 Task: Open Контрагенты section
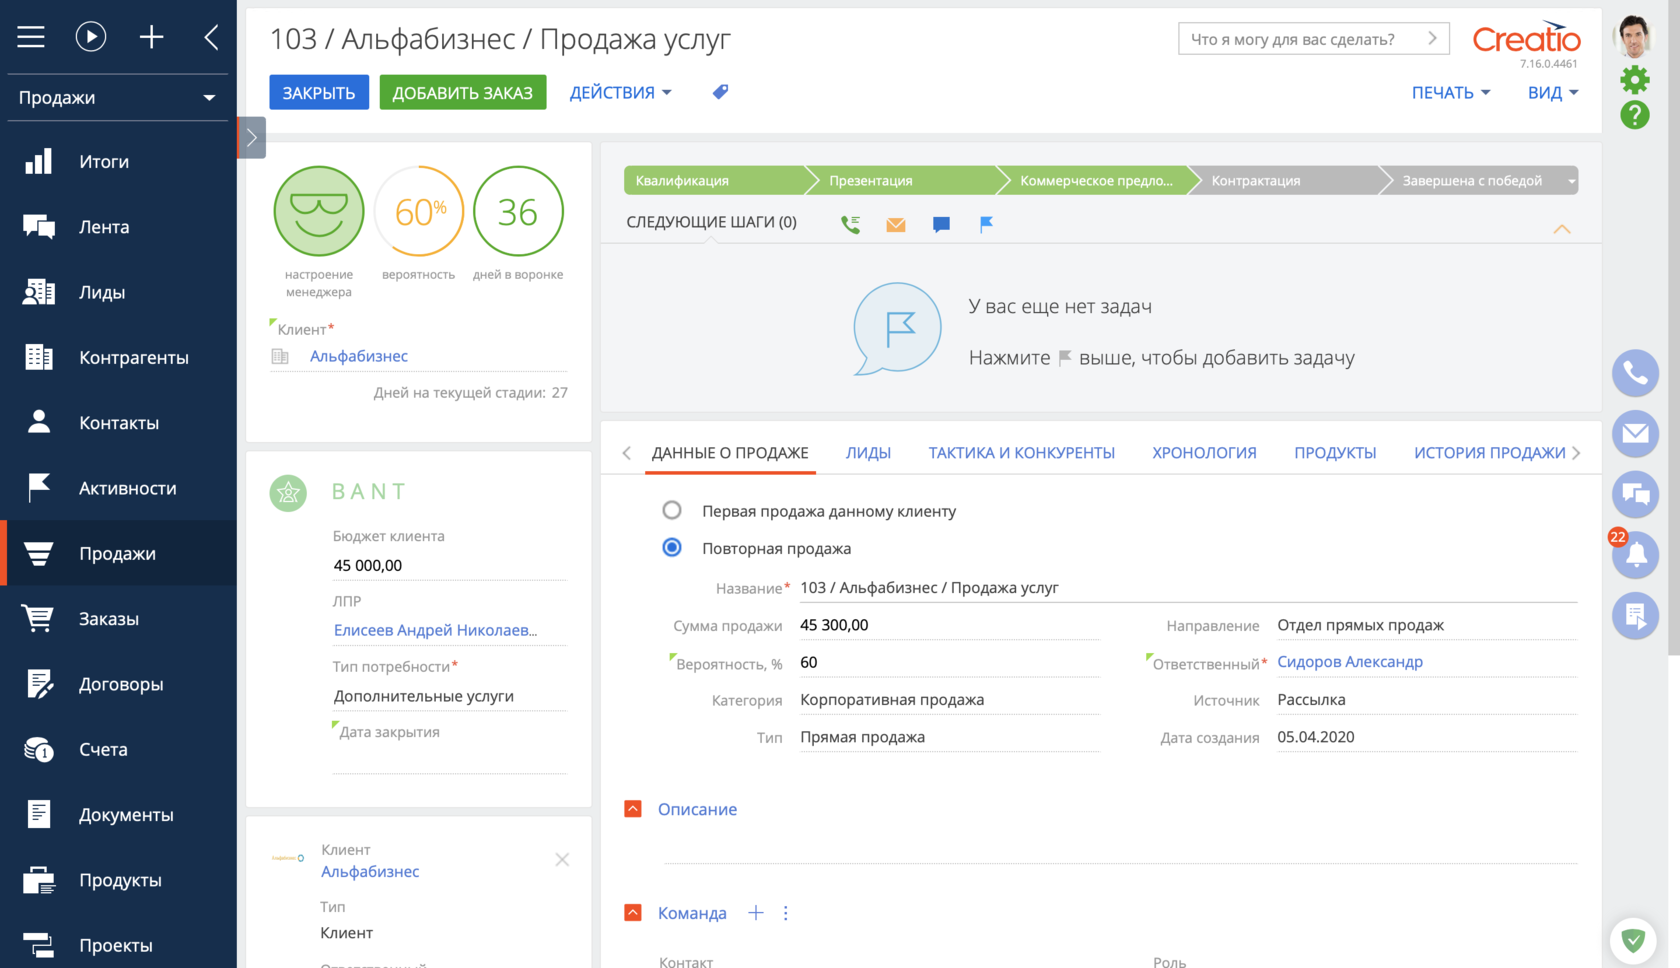point(118,358)
